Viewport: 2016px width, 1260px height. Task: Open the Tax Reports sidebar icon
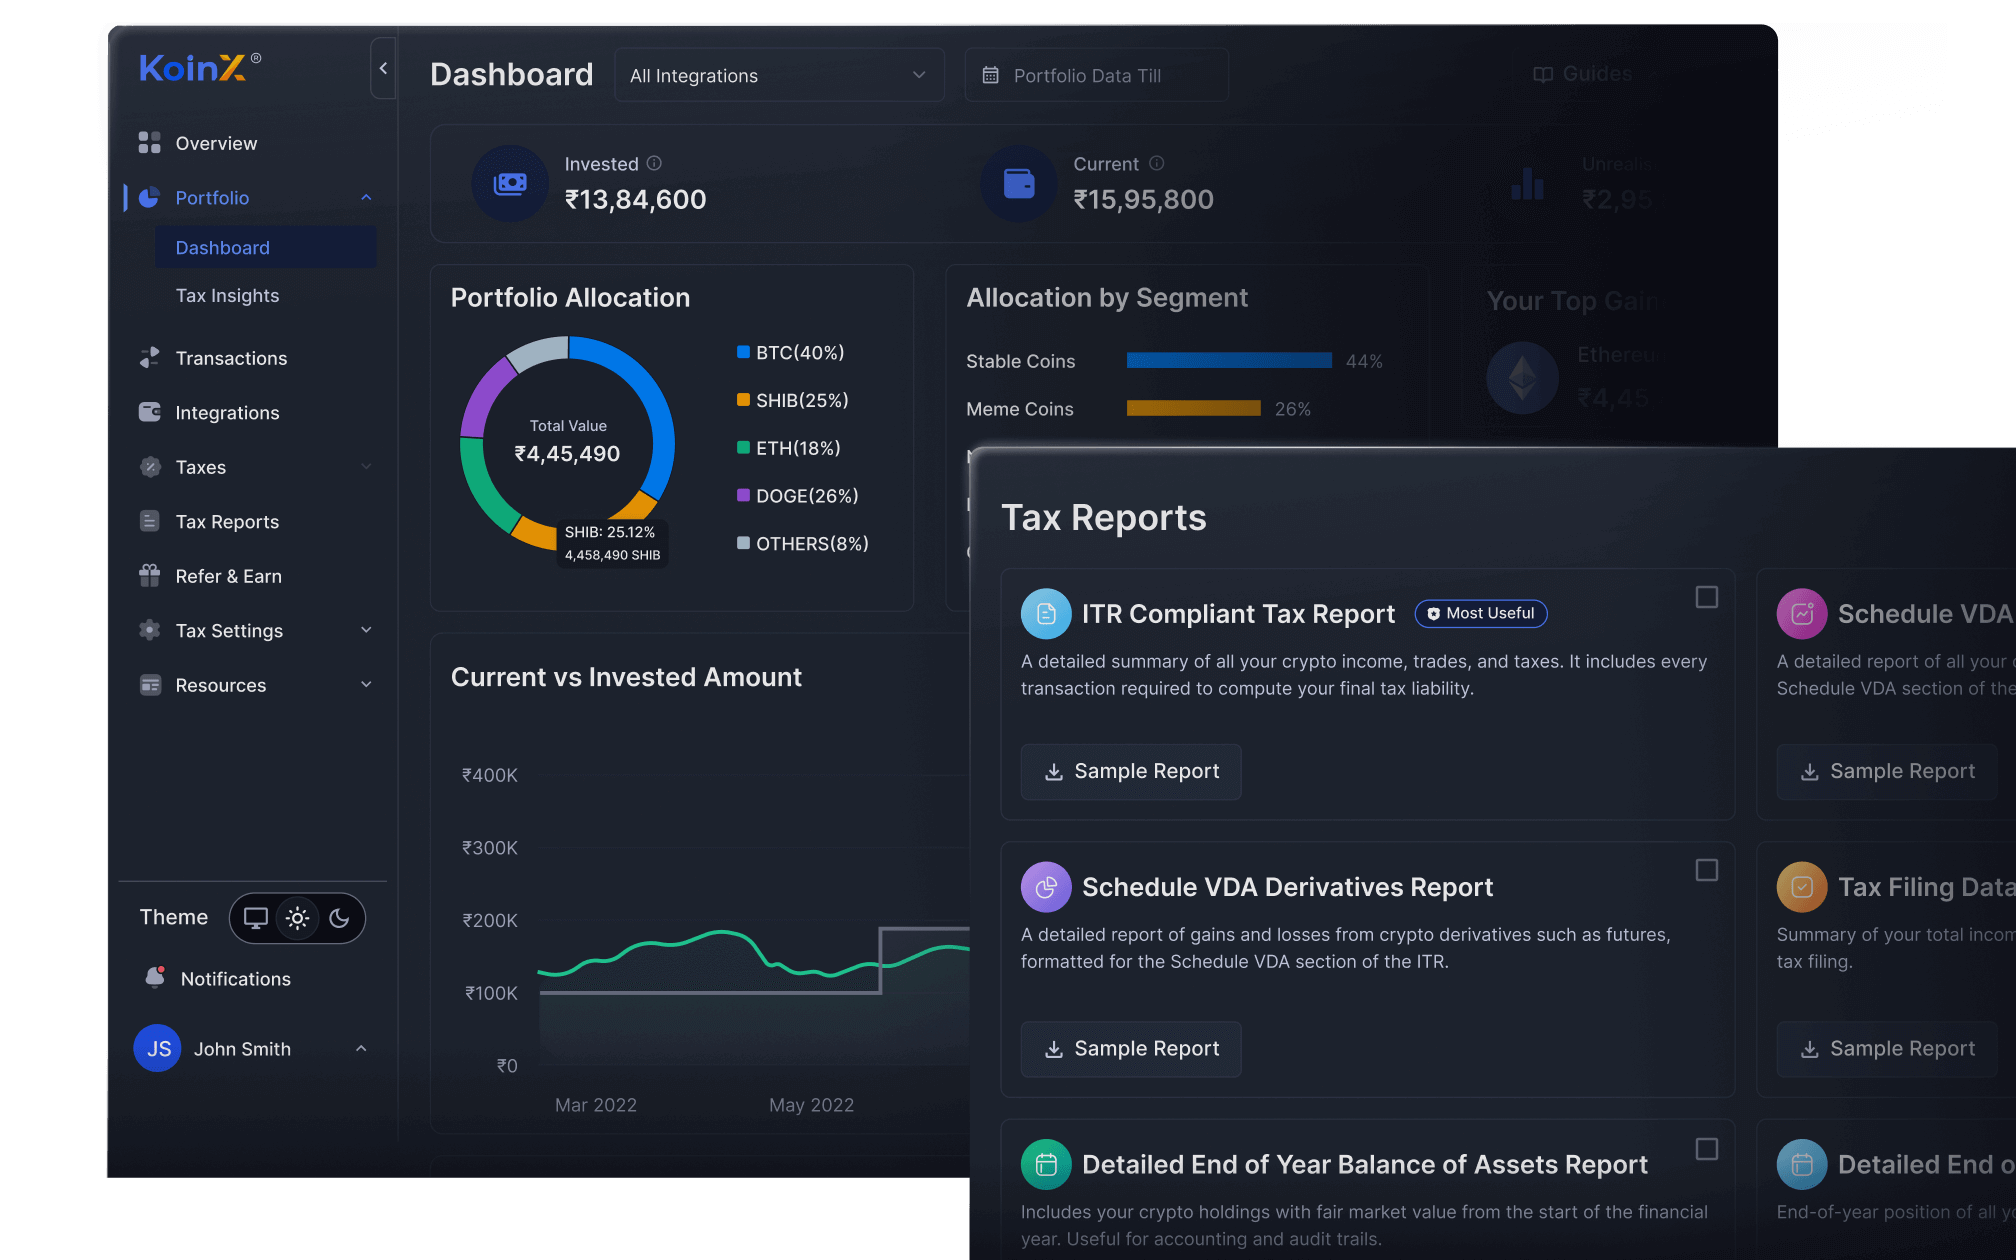click(149, 521)
